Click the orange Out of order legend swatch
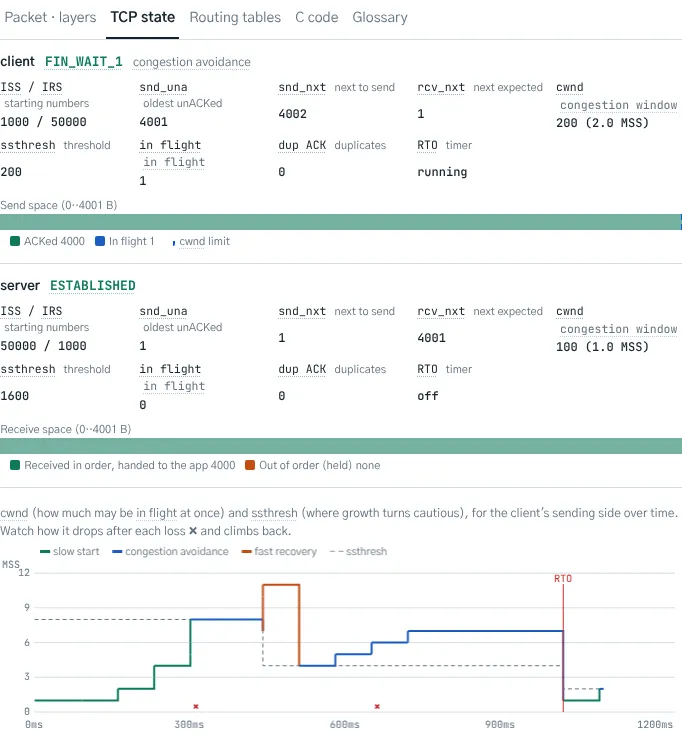 pyautogui.click(x=250, y=465)
